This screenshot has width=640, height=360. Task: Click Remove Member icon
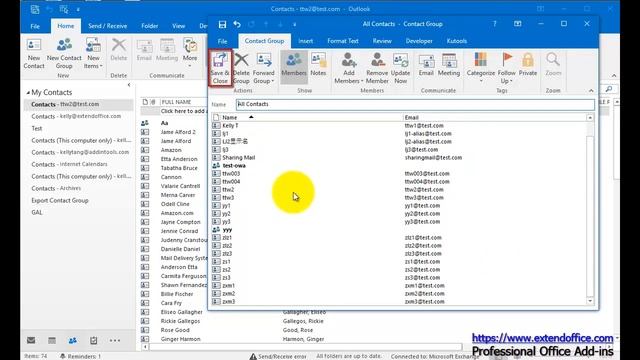point(377,68)
